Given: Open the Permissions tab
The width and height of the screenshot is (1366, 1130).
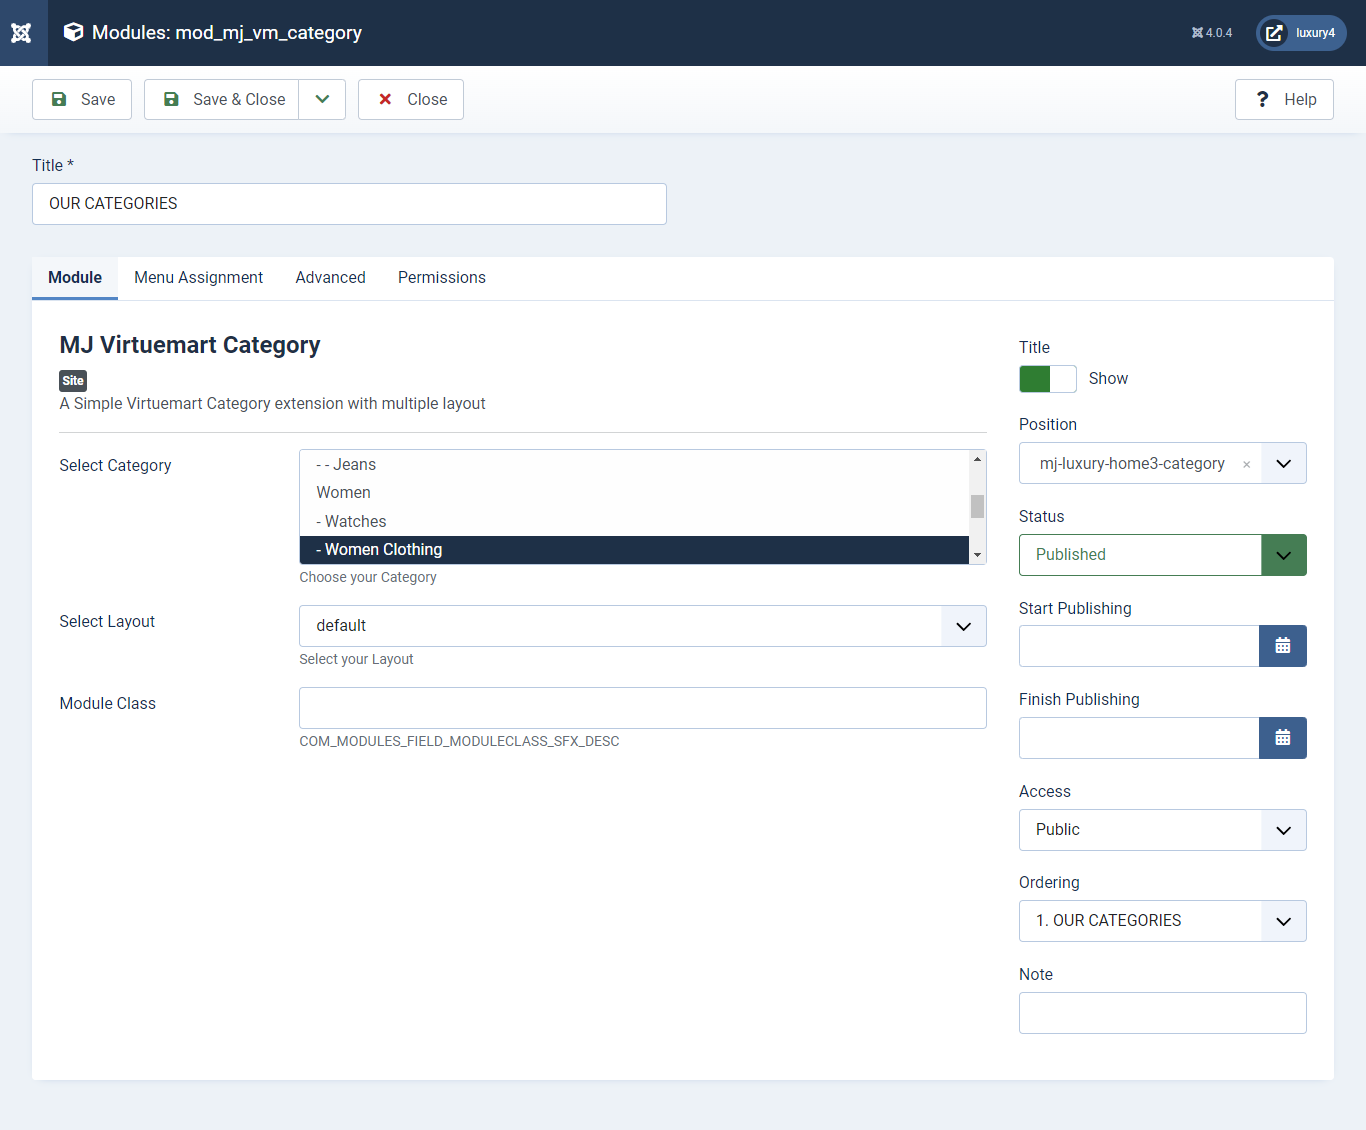Looking at the screenshot, I should coord(442,278).
